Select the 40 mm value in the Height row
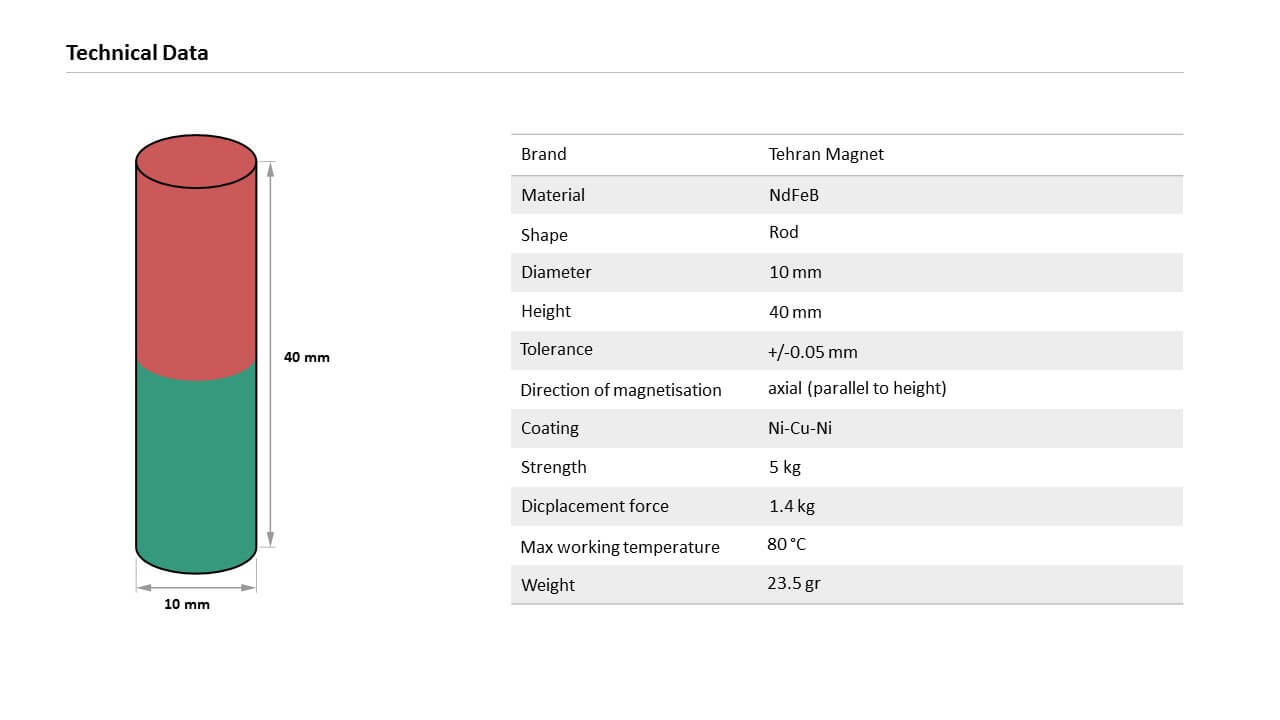 [x=795, y=312]
